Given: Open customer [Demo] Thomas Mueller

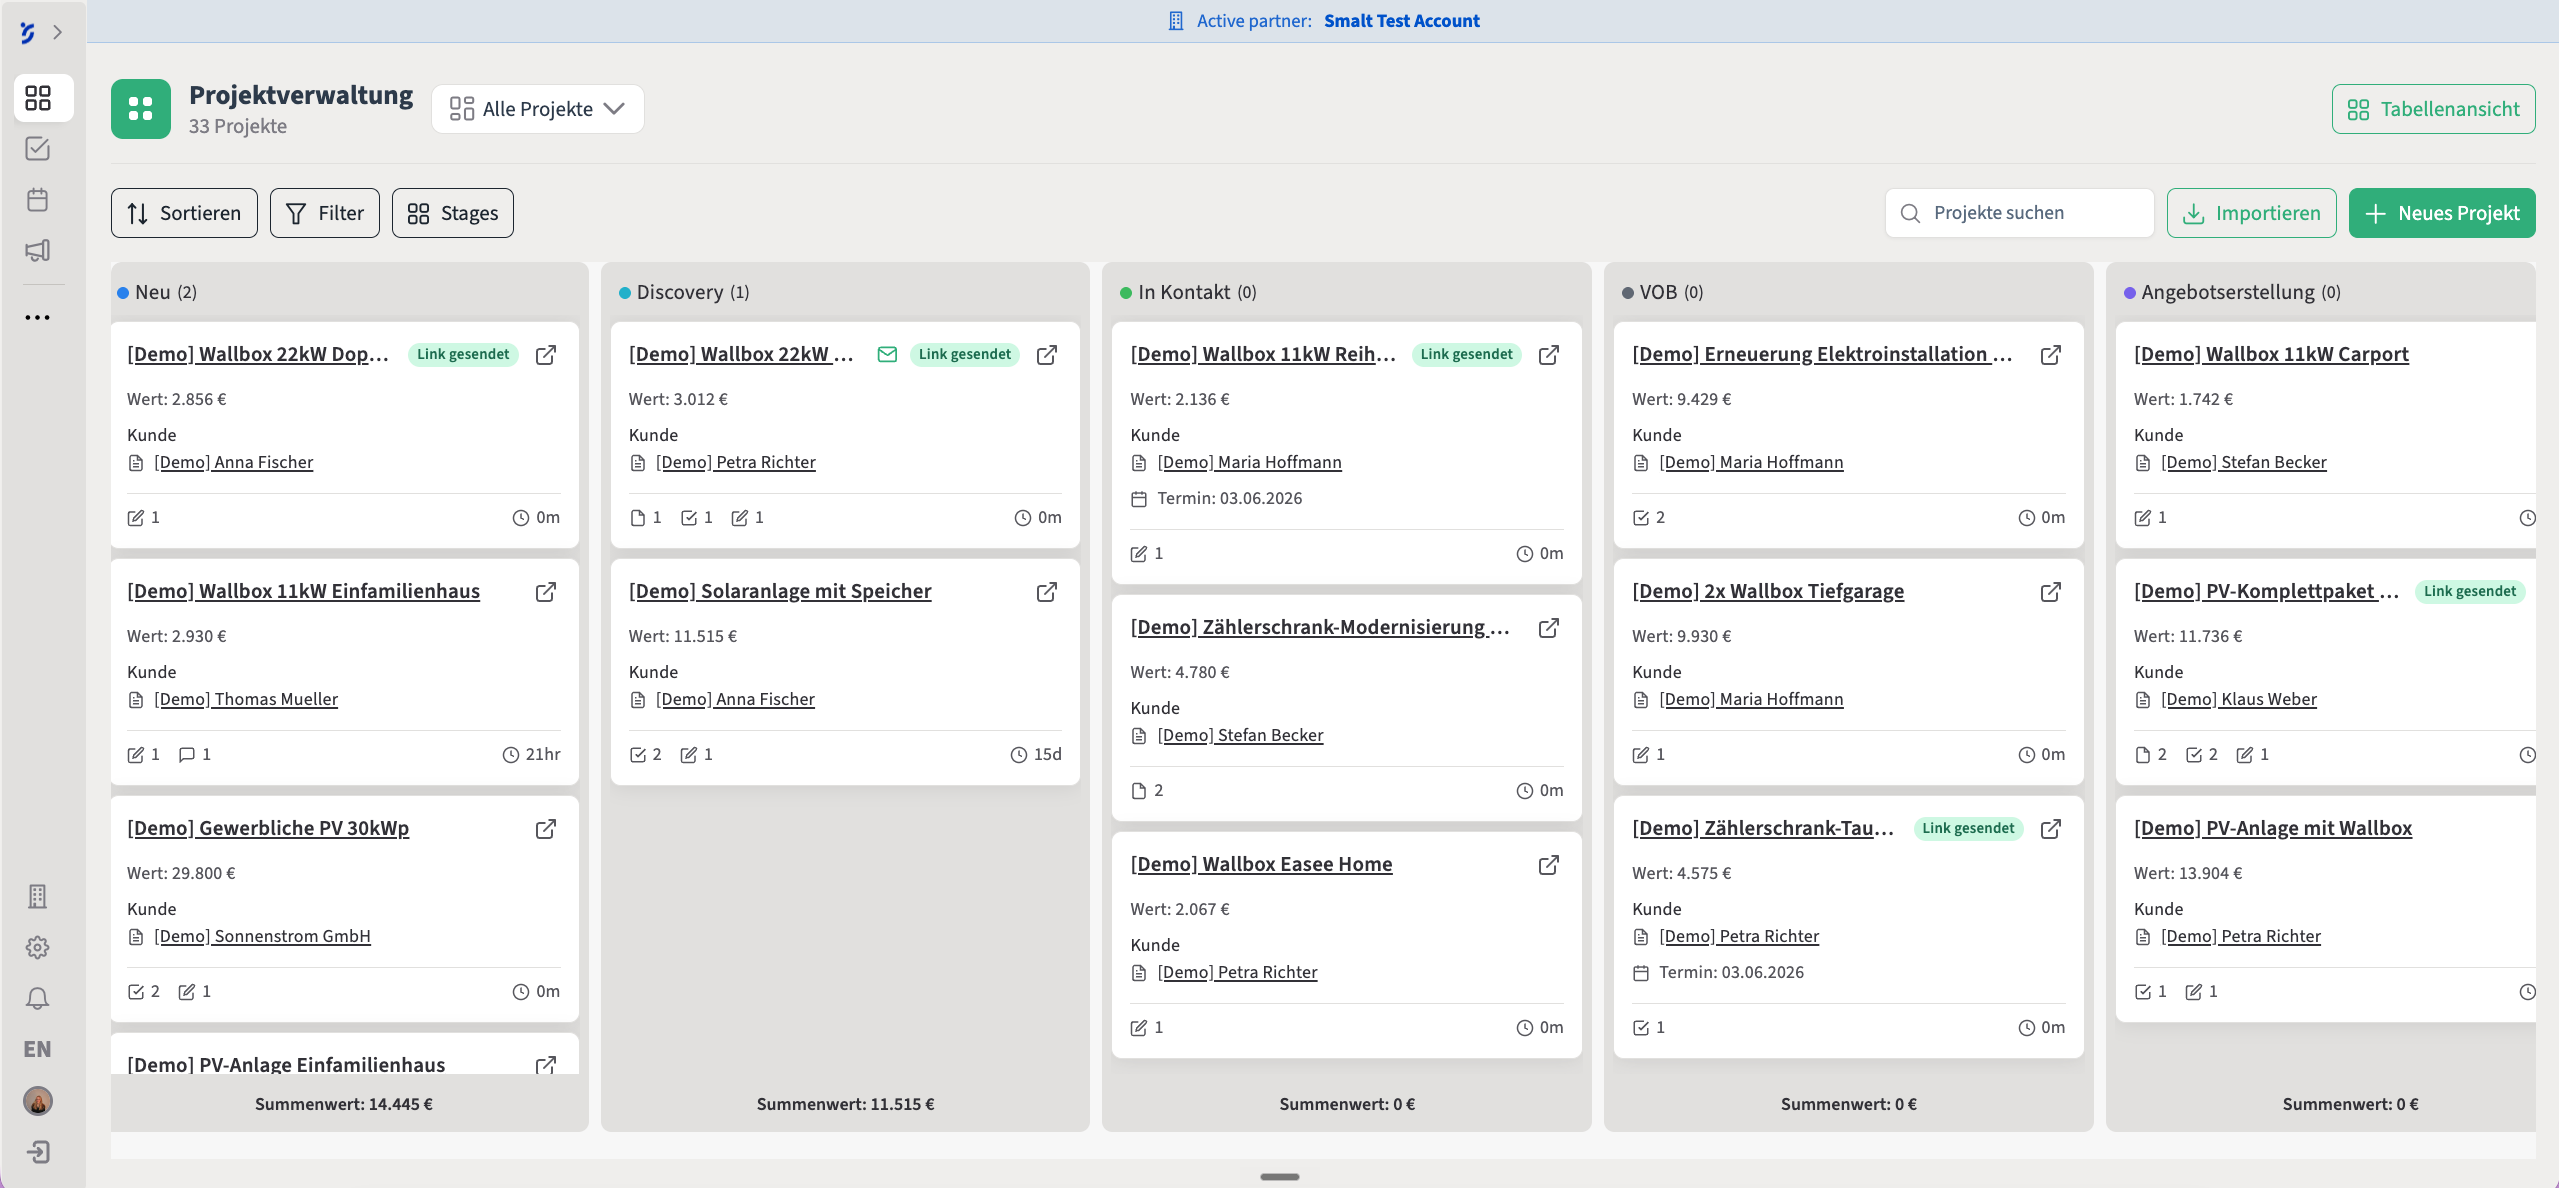Looking at the screenshot, I should (x=246, y=699).
